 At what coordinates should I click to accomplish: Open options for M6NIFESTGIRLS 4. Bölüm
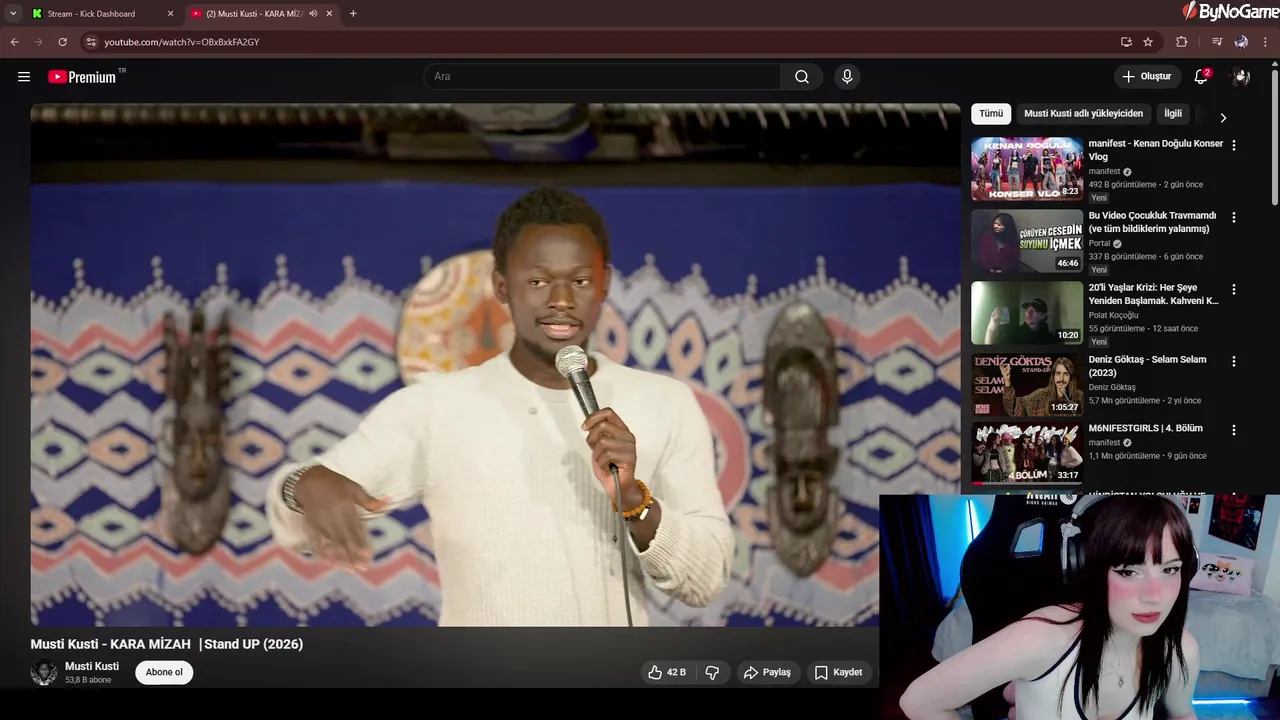1233,430
